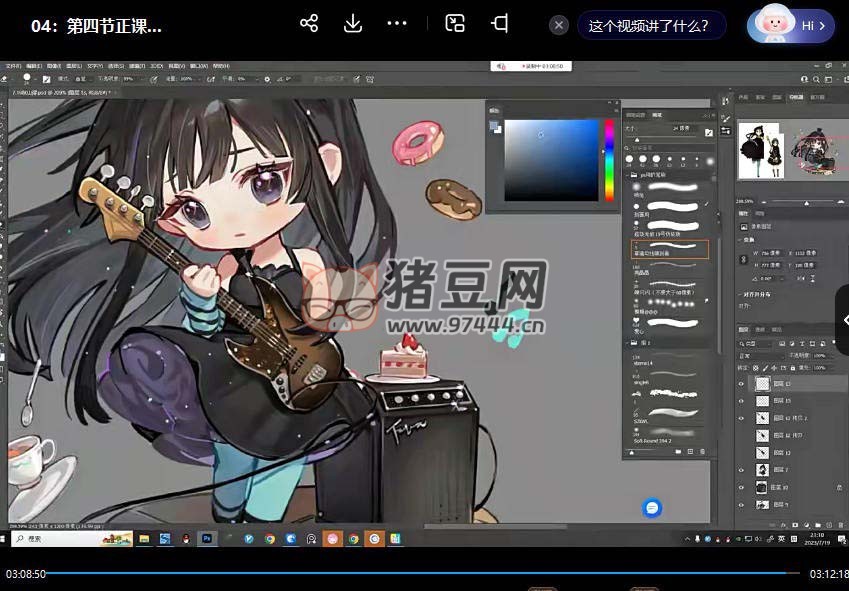Toggle visibility of the bottom-most visible layer
Viewport: 849px width, 591px height.
coord(741,505)
